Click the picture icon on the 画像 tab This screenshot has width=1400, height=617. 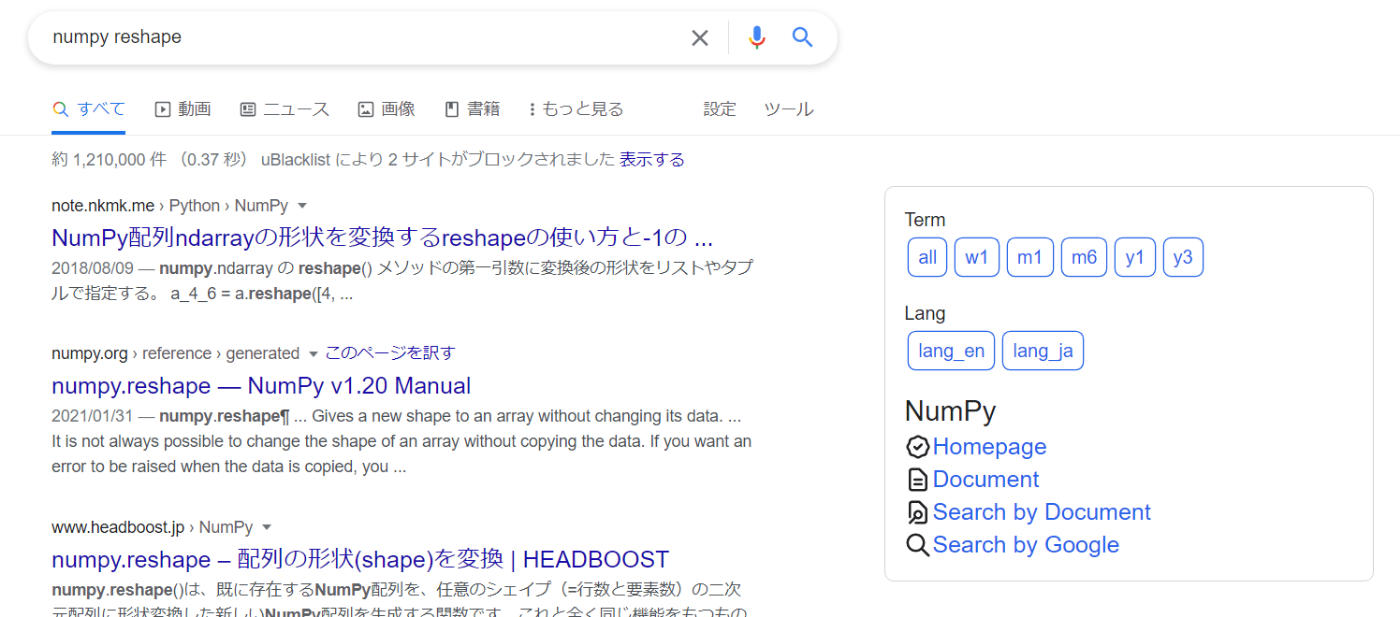tap(366, 109)
